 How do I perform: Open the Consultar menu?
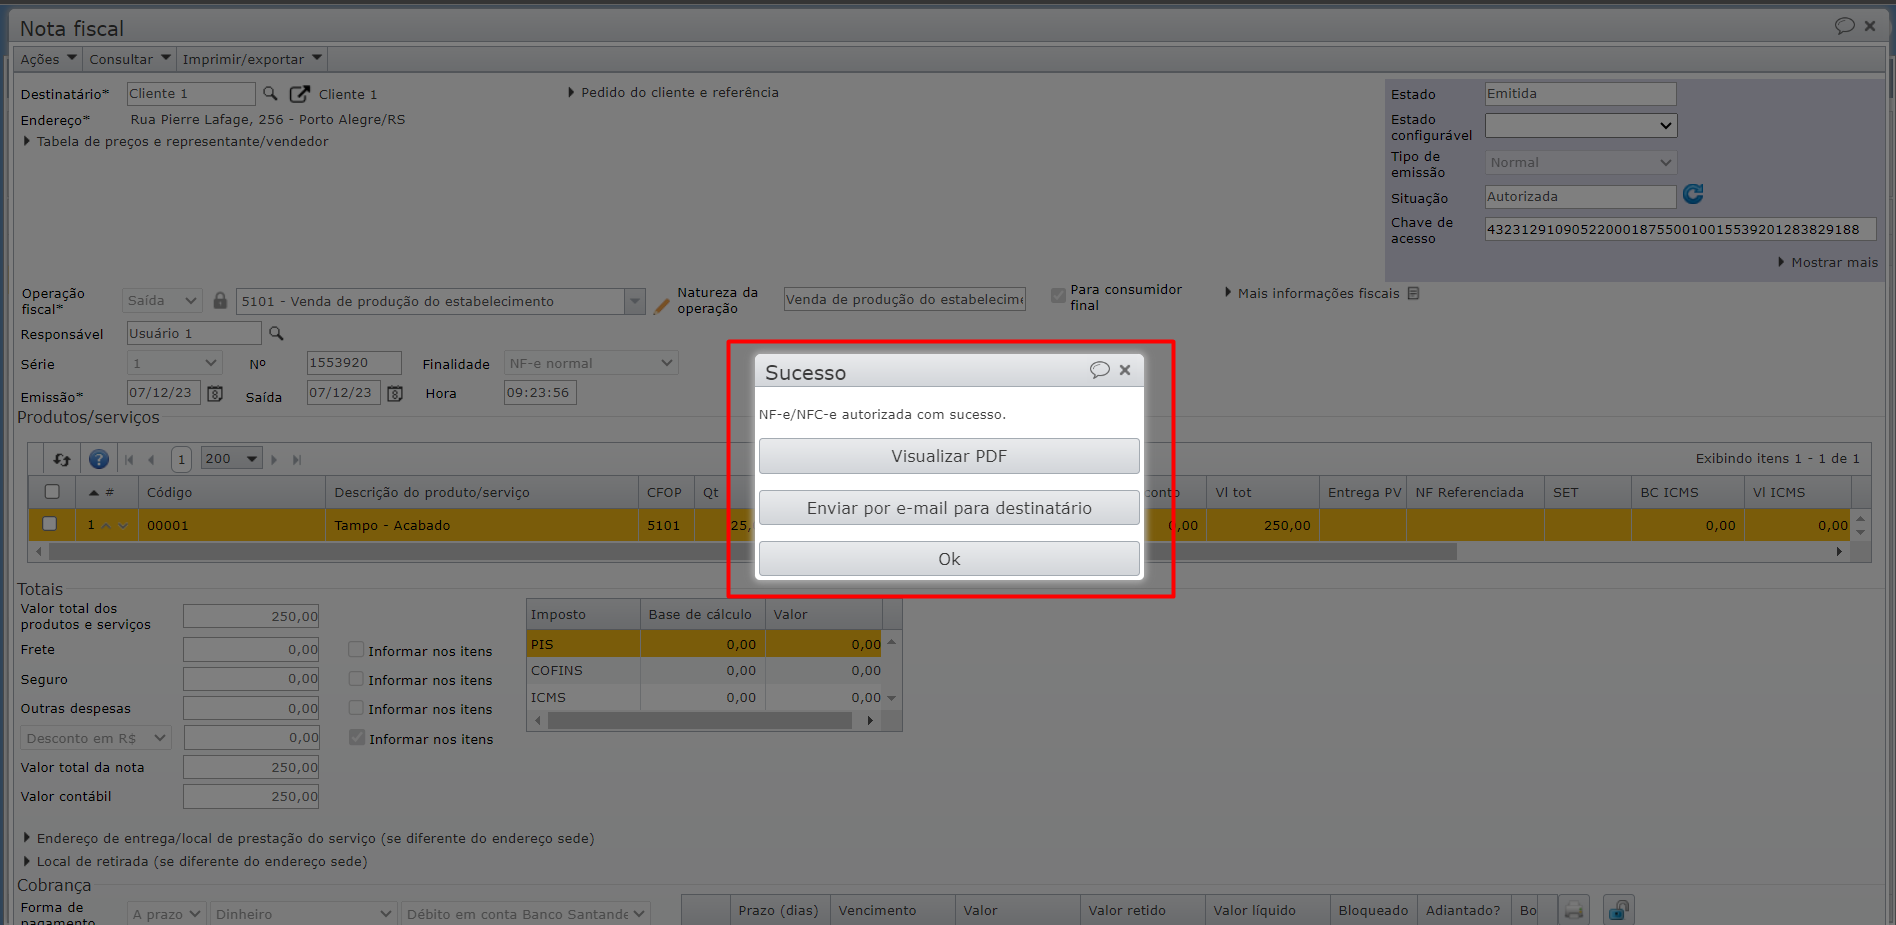point(130,59)
